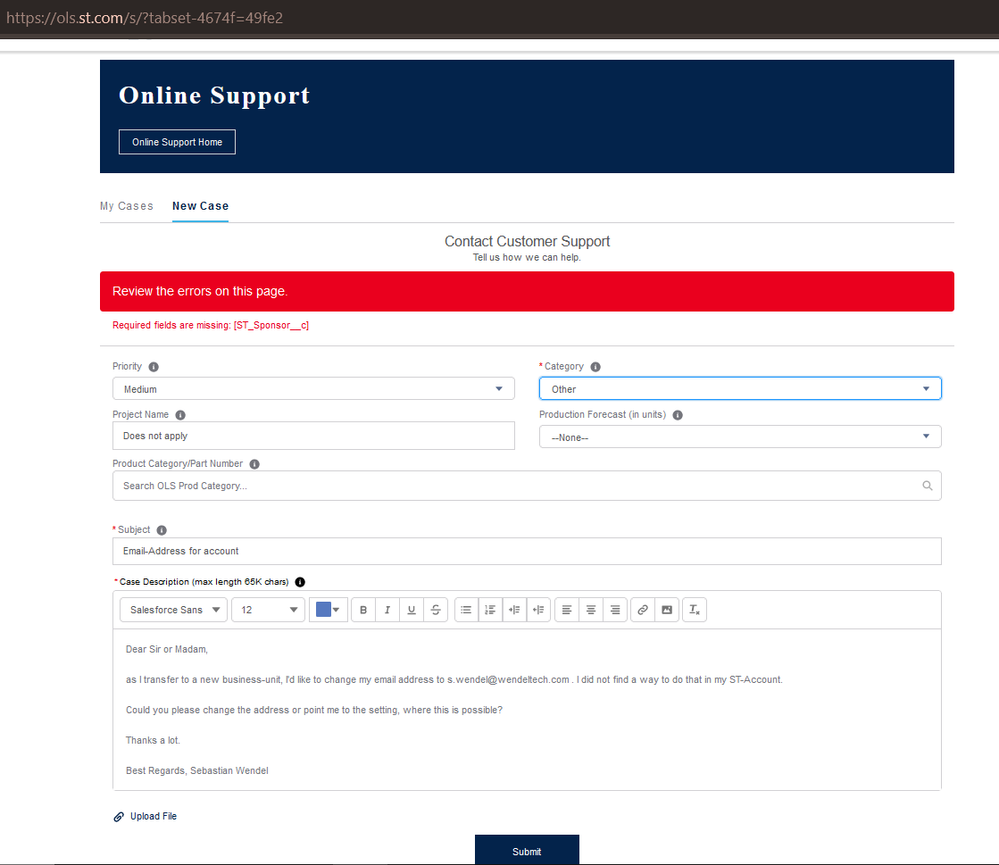This screenshot has height=865, width=999.
Task: Click the 'Review the errors on this page' banner
Action: tap(527, 292)
